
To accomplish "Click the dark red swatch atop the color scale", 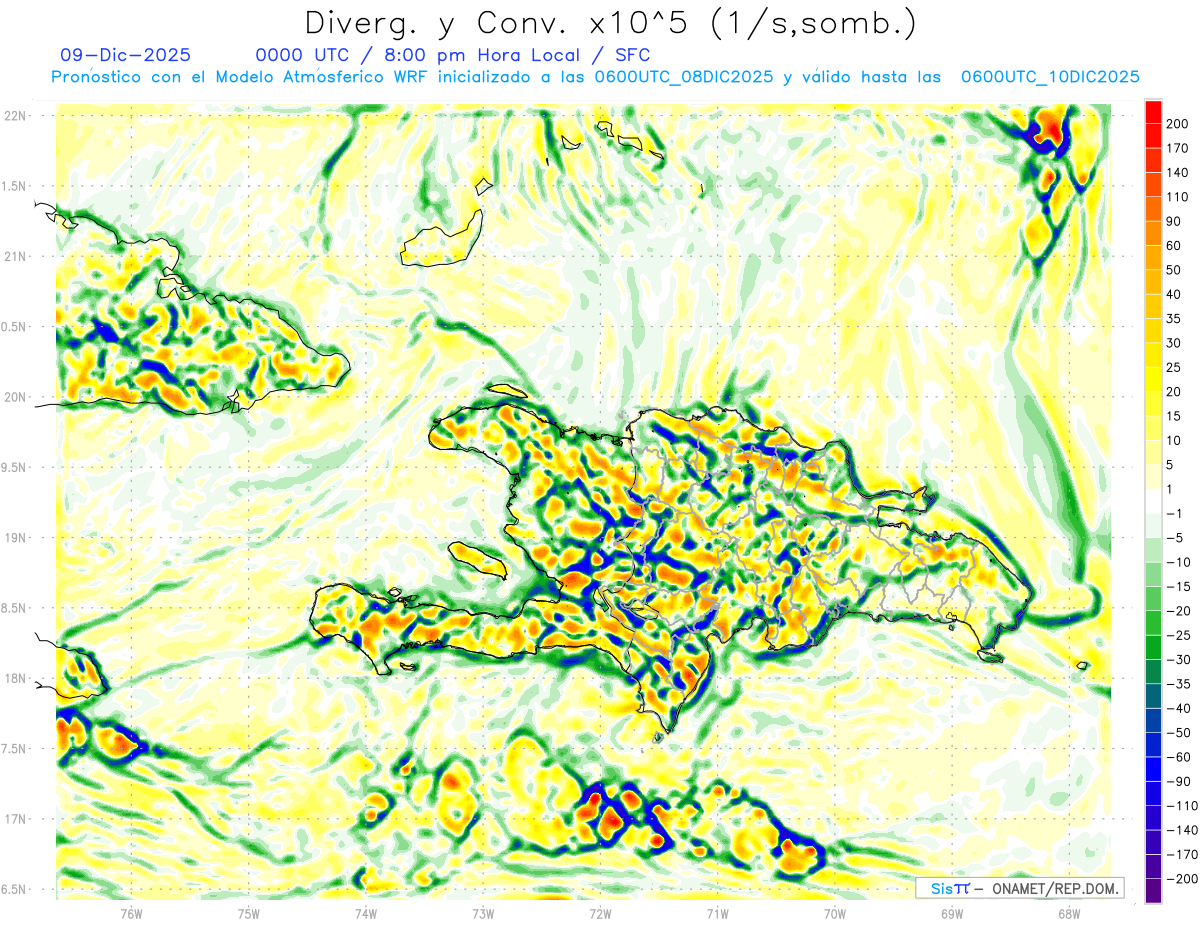I will tap(1153, 112).
